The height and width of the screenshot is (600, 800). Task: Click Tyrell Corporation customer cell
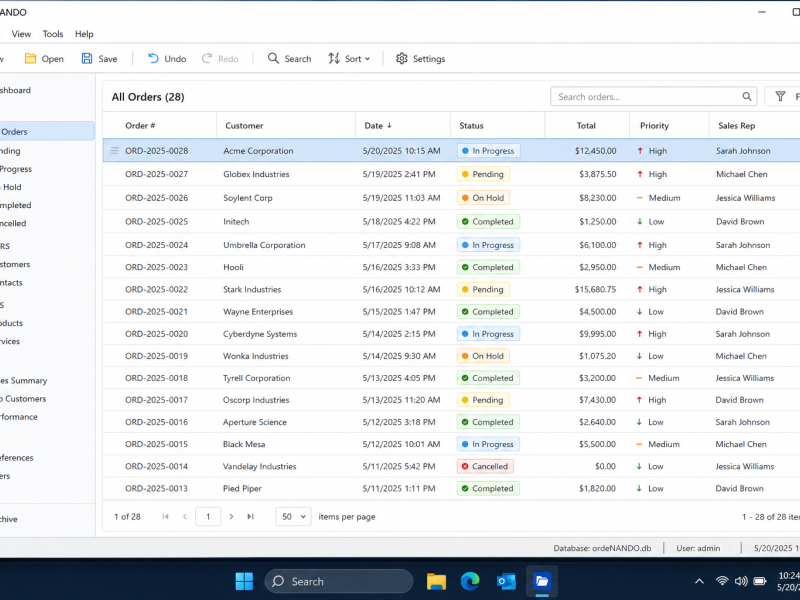[x=257, y=378]
